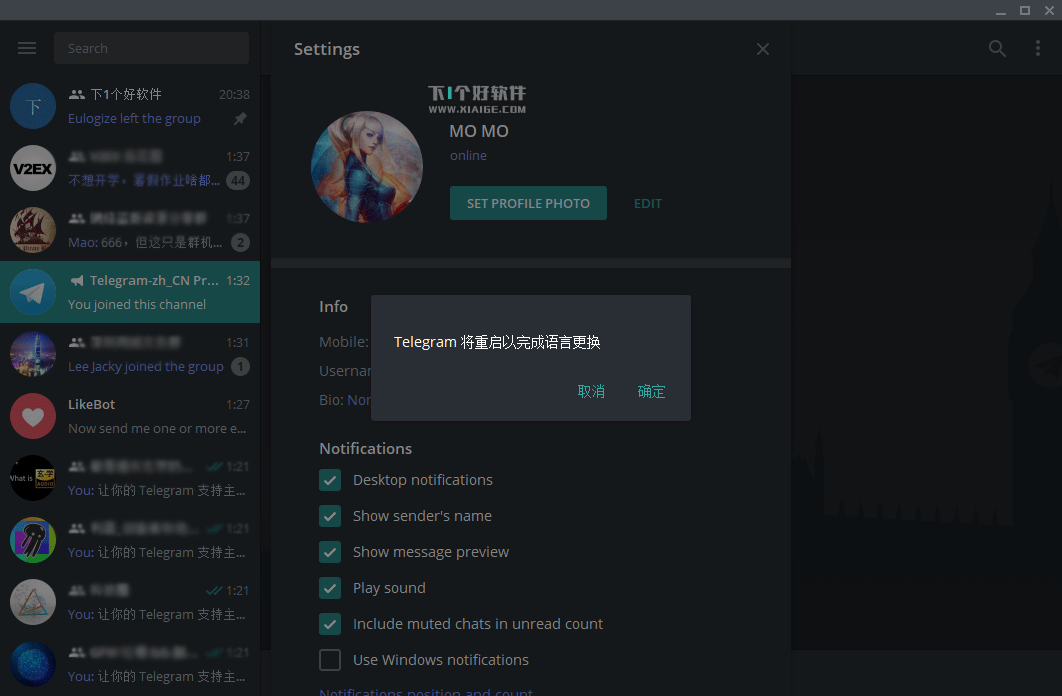Click the You joined this channel text

pos(137,305)
